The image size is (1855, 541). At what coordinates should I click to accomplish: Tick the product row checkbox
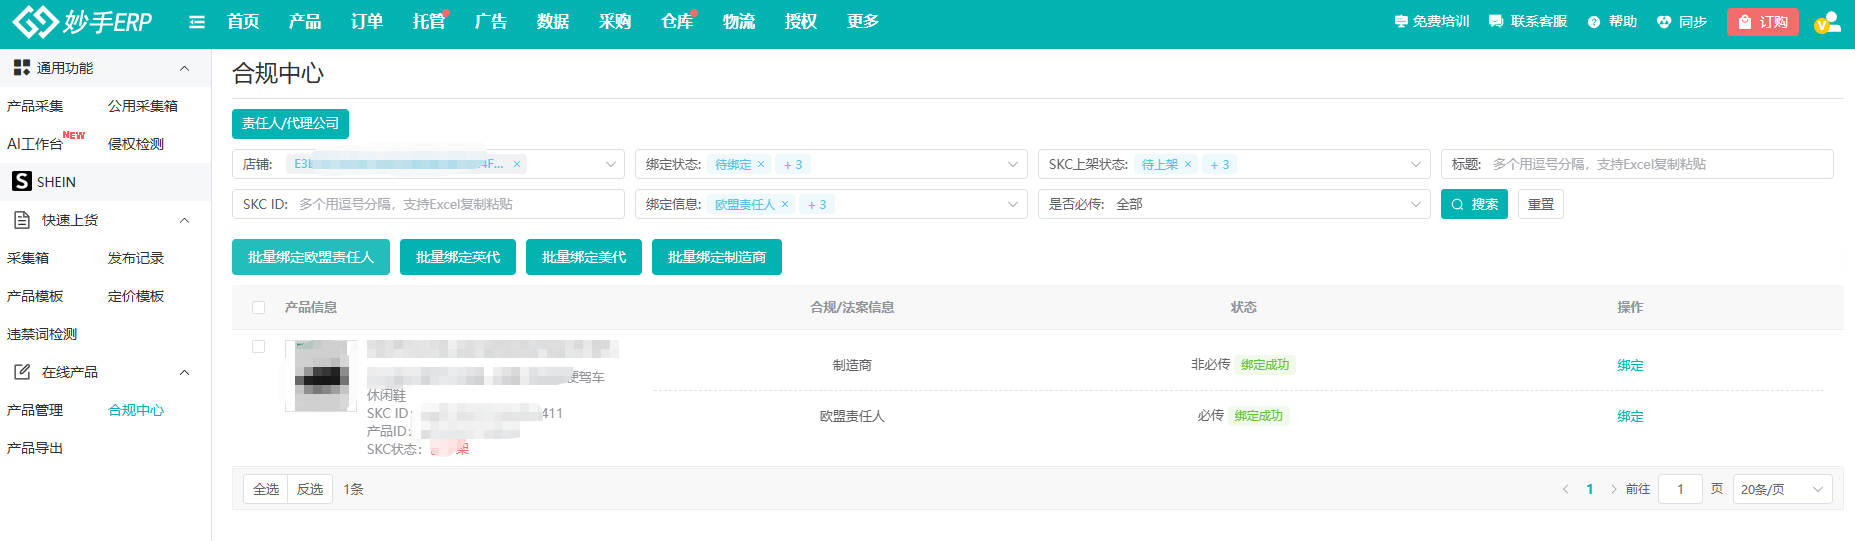click(x=259, y=346)
